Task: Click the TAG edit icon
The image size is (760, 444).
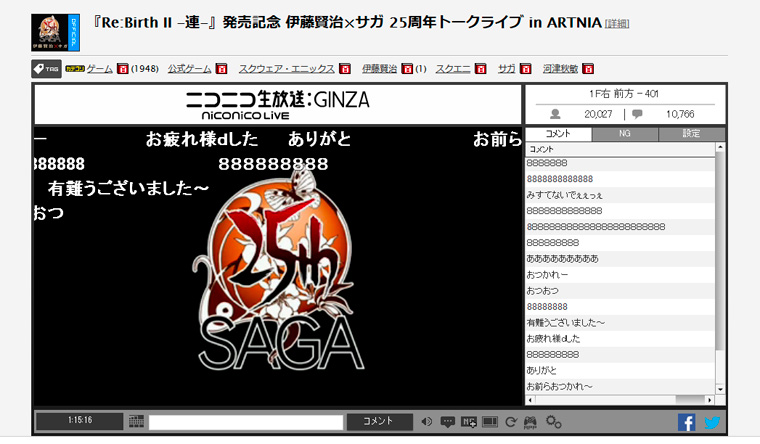Action: [47, 69]
